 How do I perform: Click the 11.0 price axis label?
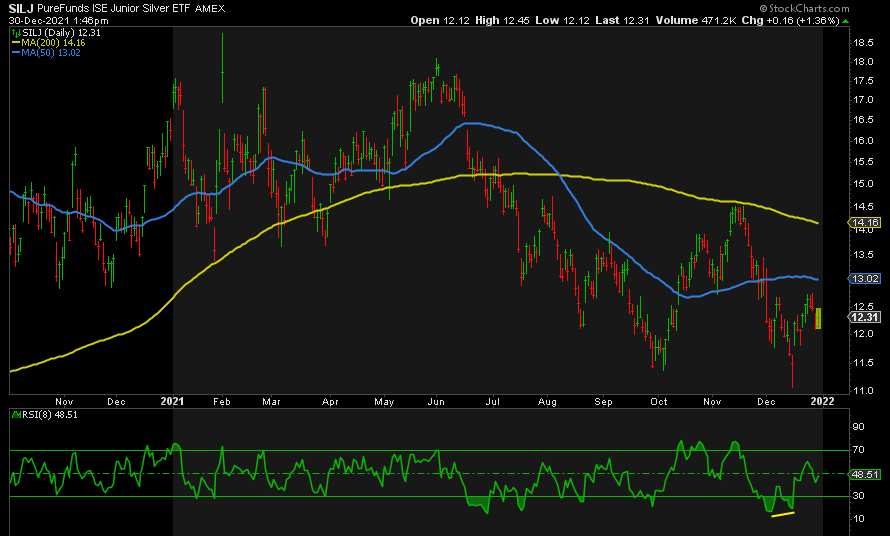(863, 391)
